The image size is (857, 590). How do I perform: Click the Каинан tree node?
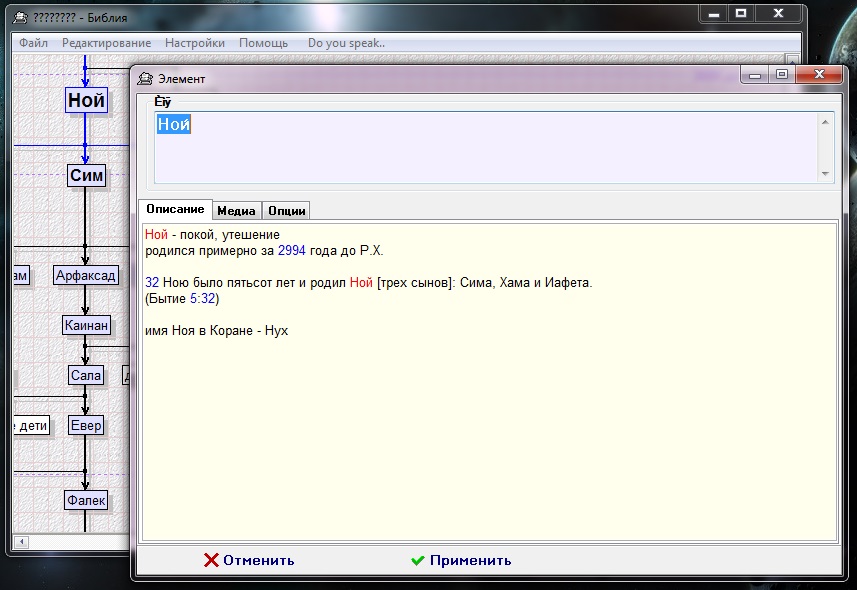point(86,325)
